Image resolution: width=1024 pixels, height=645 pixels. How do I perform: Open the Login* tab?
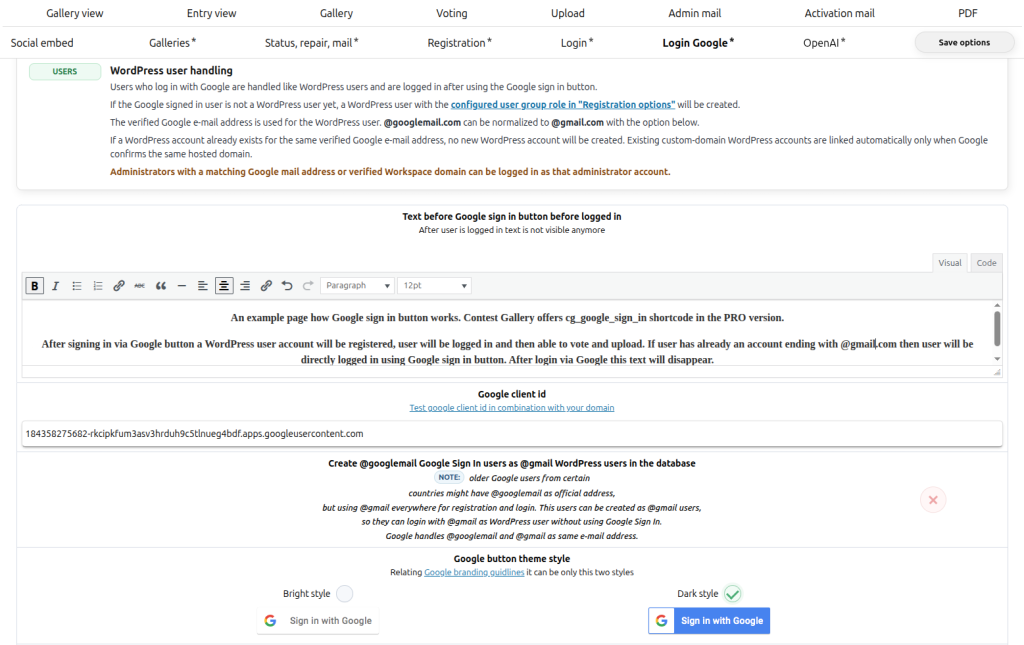click(x=577, y=43)
